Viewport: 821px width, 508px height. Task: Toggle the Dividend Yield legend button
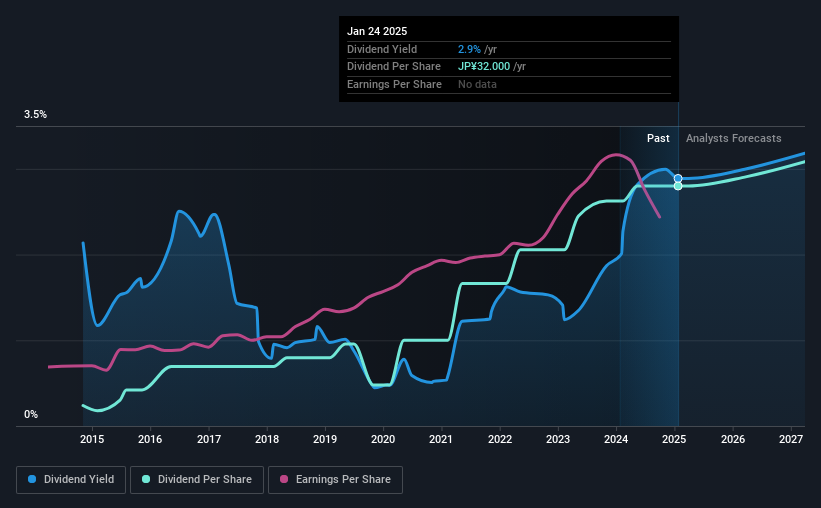[x=71, y=480]
